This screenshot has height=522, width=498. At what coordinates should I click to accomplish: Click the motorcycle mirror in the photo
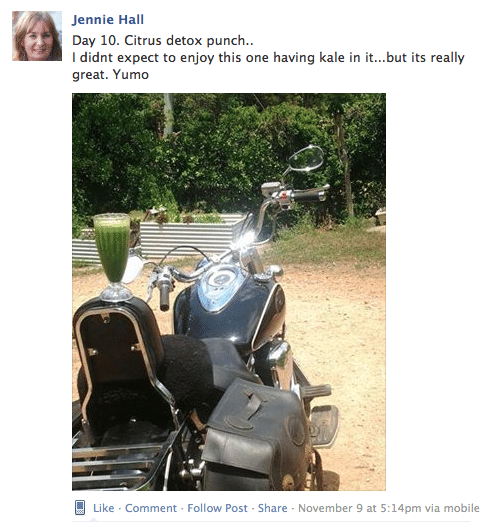[306, 159]
